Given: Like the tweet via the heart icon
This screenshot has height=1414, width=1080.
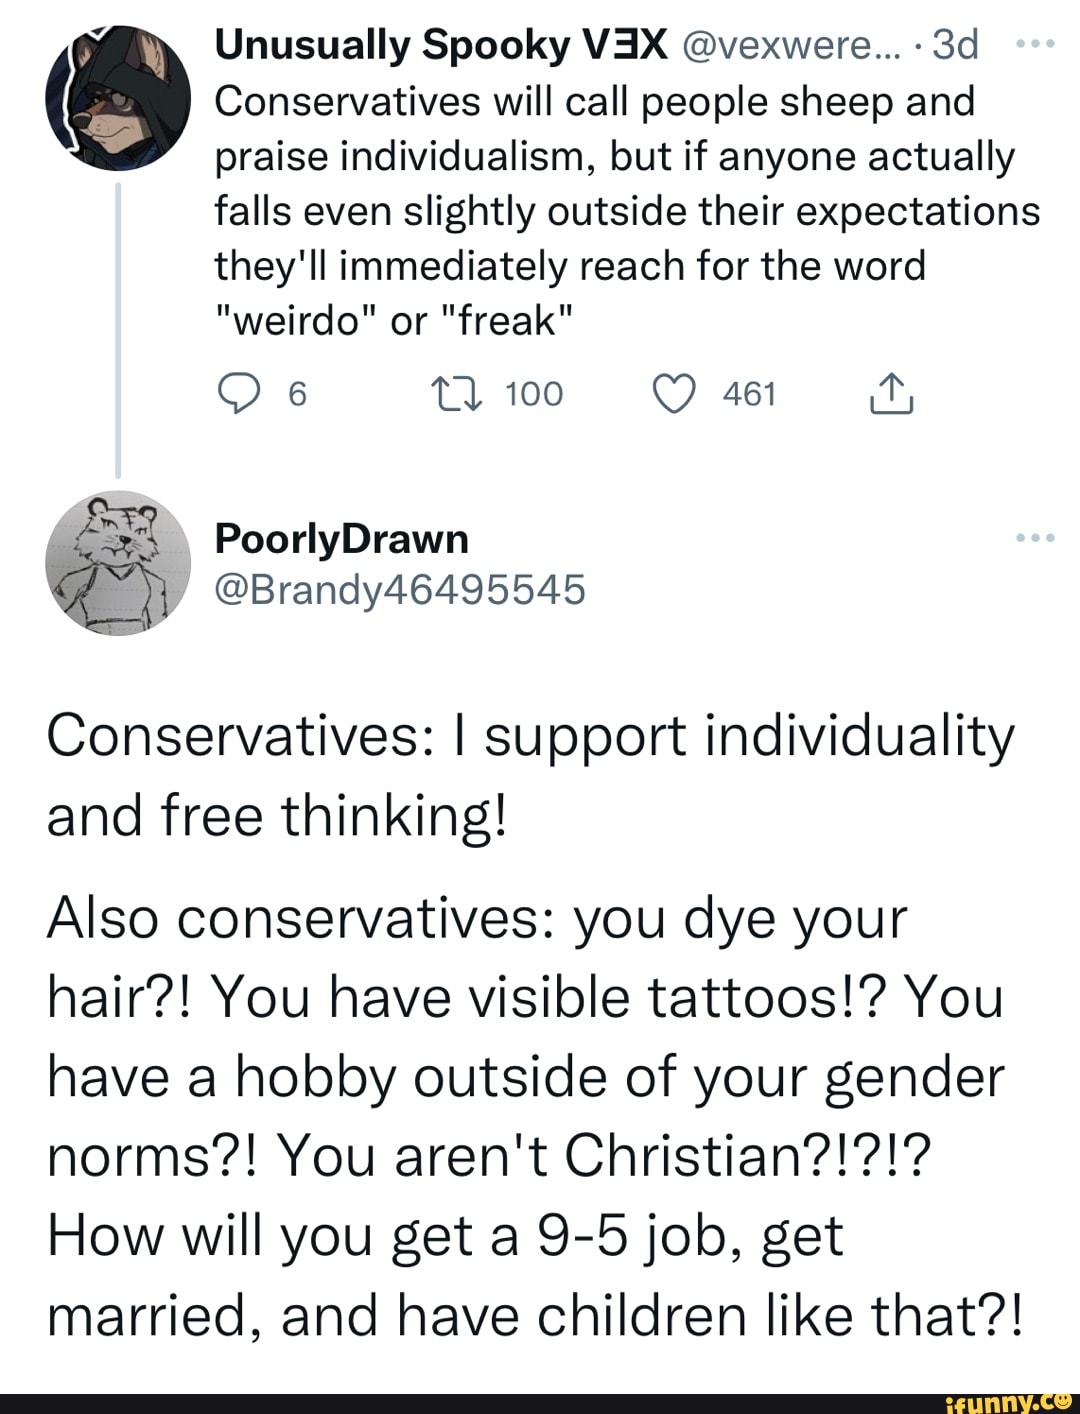Looking at the screenshot, I should coord(674,394).
